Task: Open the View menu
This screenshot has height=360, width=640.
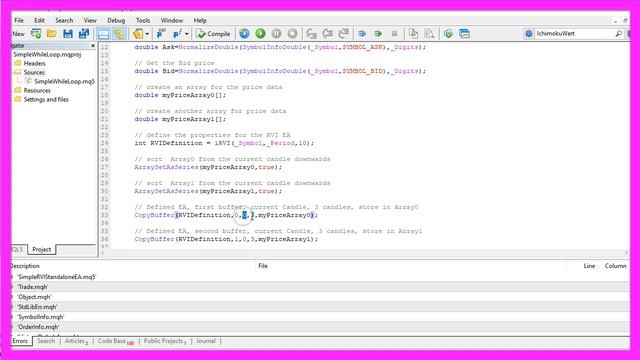Action: [90, 20]
